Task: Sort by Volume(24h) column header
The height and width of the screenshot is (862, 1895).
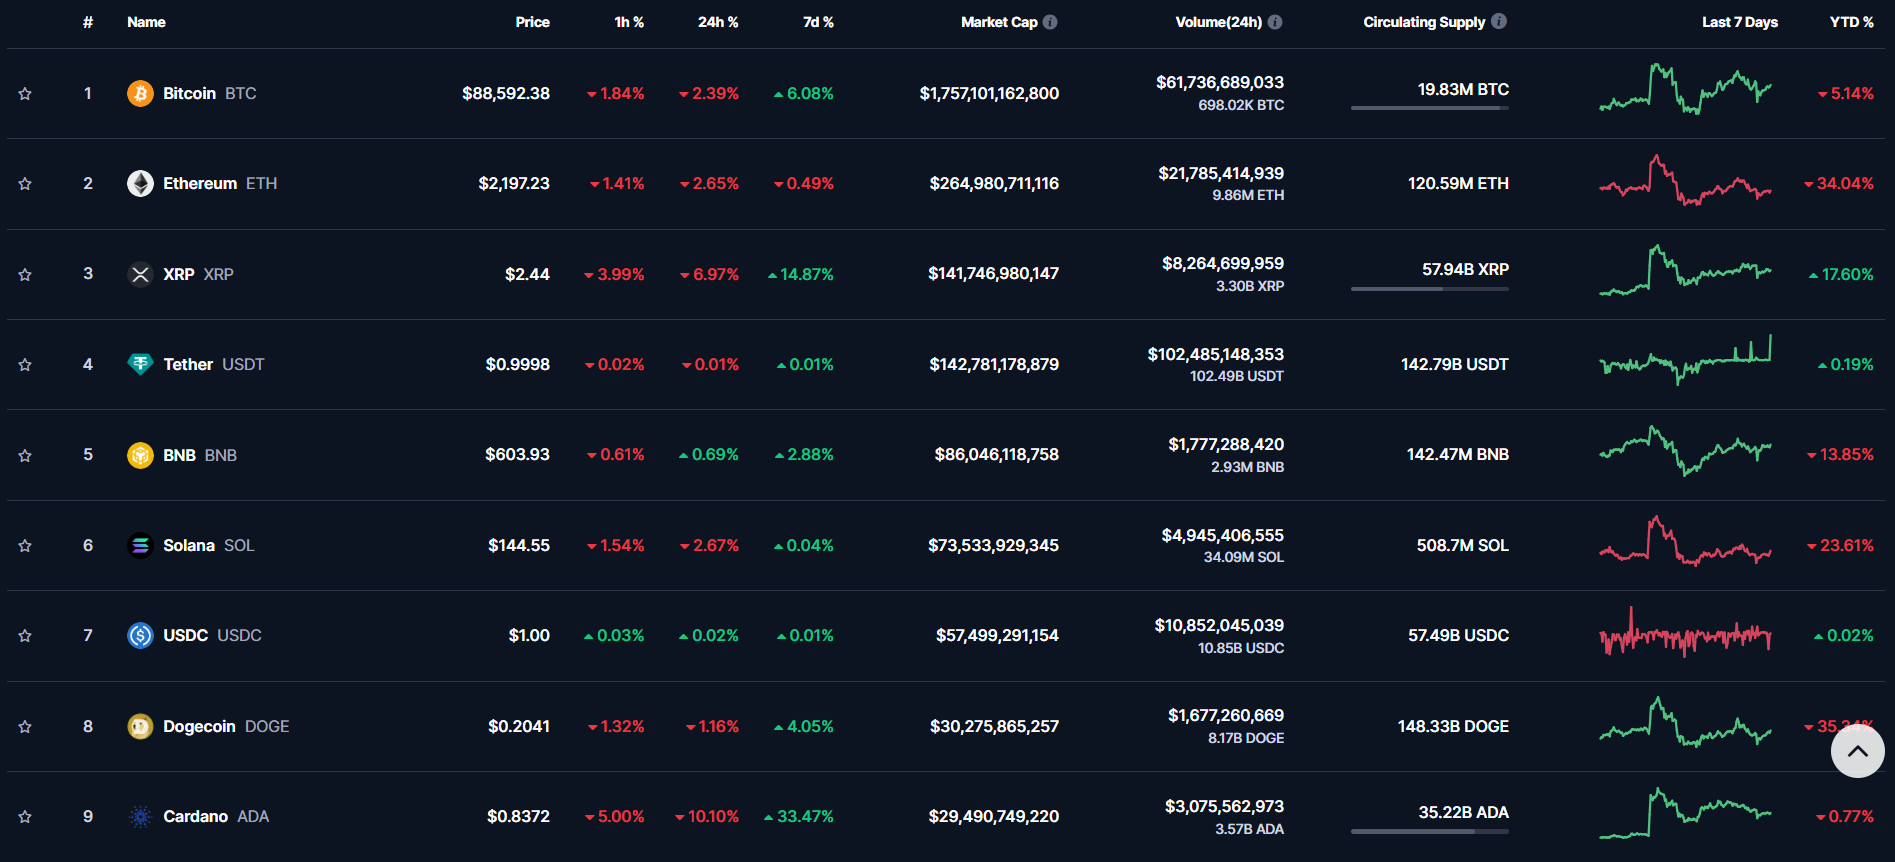Action: pyautogui.click(x=1218, y=22)
